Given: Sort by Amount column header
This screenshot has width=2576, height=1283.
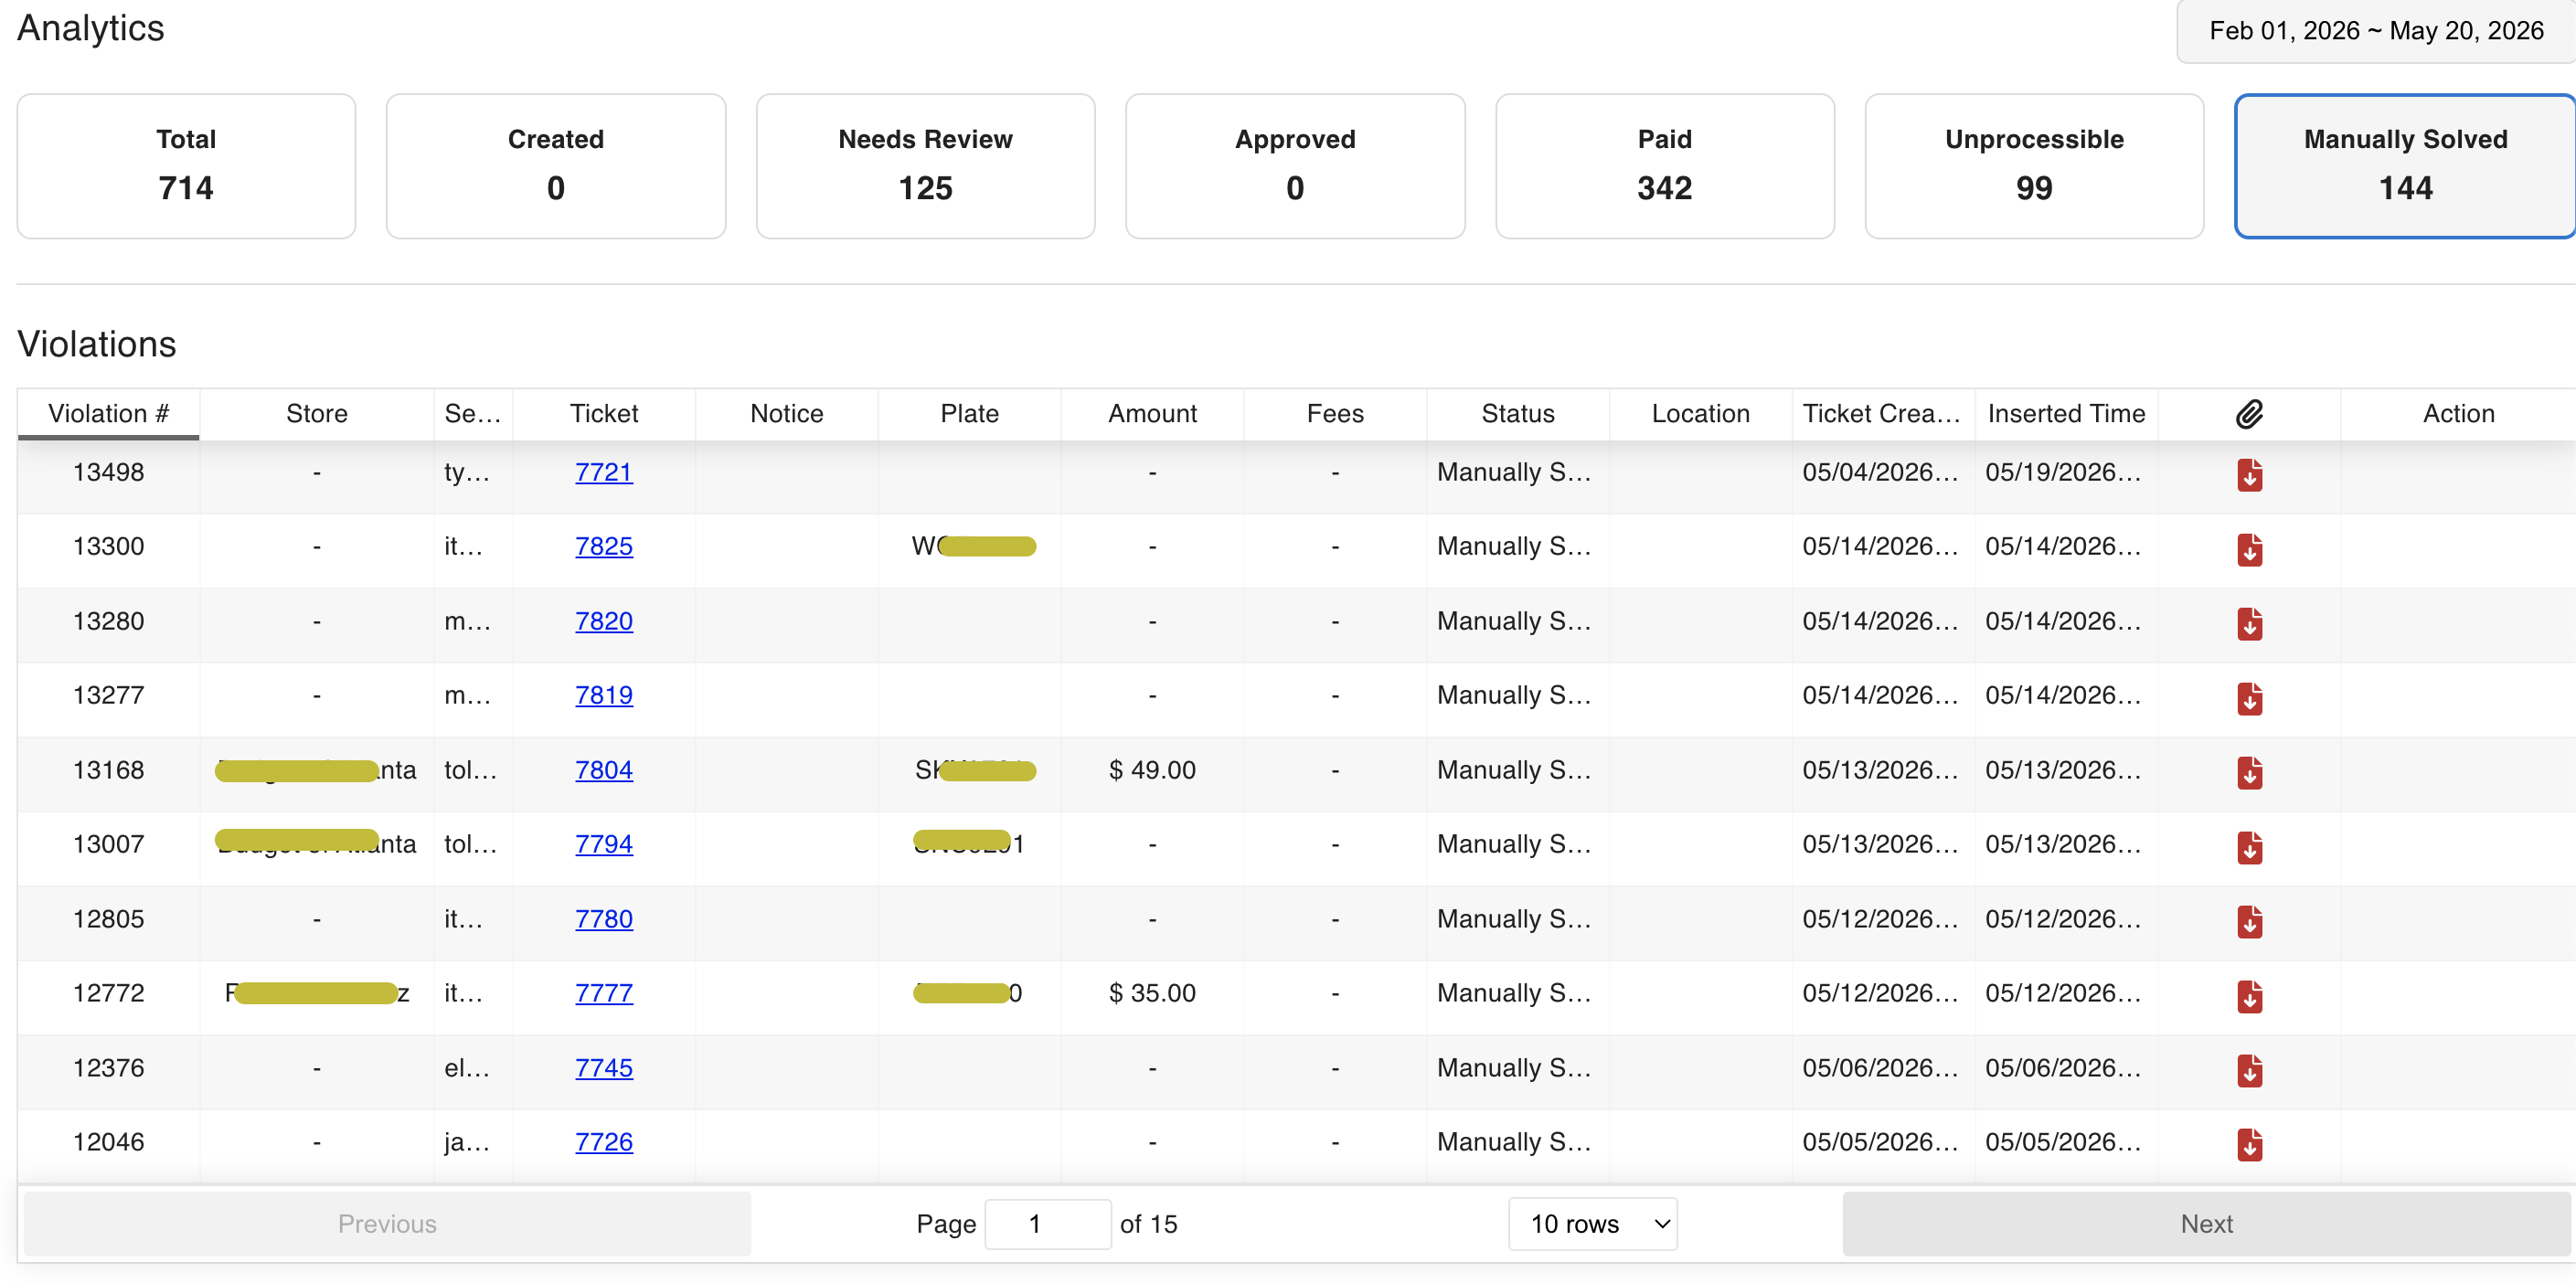Looking at the screenshot, I should point(1152,414).
